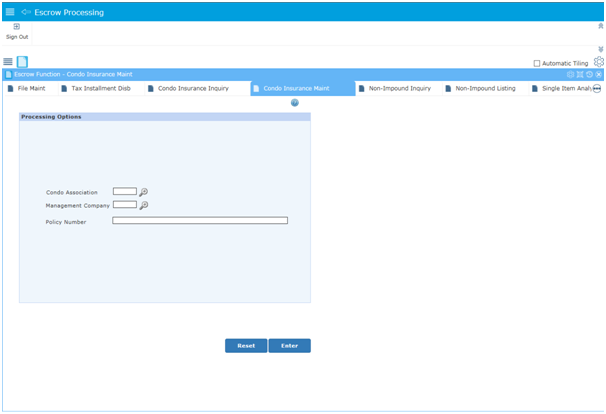Open panel settings gear in Escrow Function title bar
This screenshot has width=606, height=414.
click(x=570, y=75)
